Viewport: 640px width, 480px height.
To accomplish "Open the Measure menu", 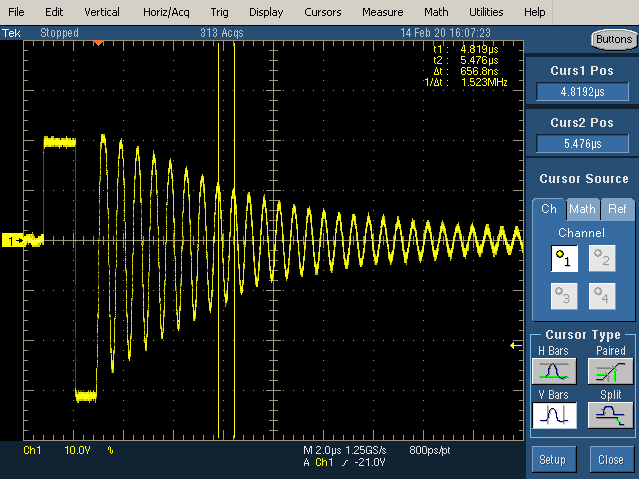I will point(382,12).
